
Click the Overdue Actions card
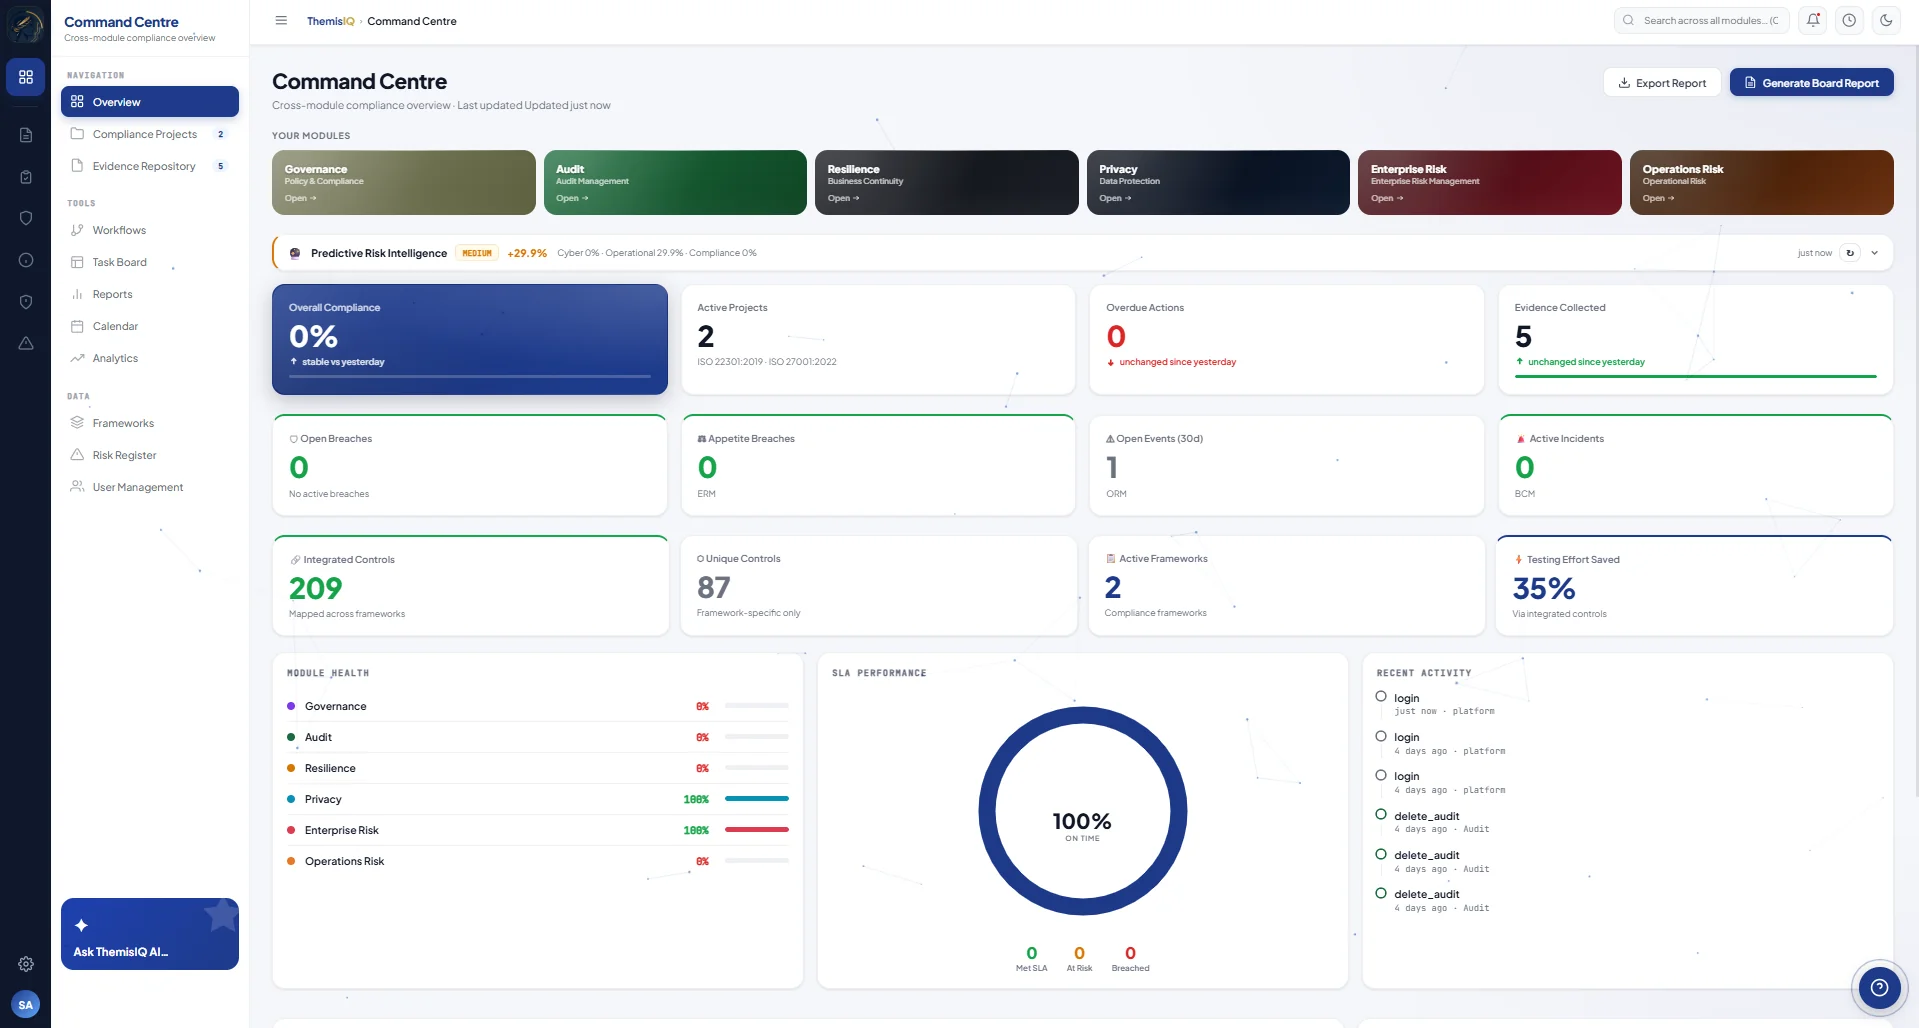point(1287,339)
